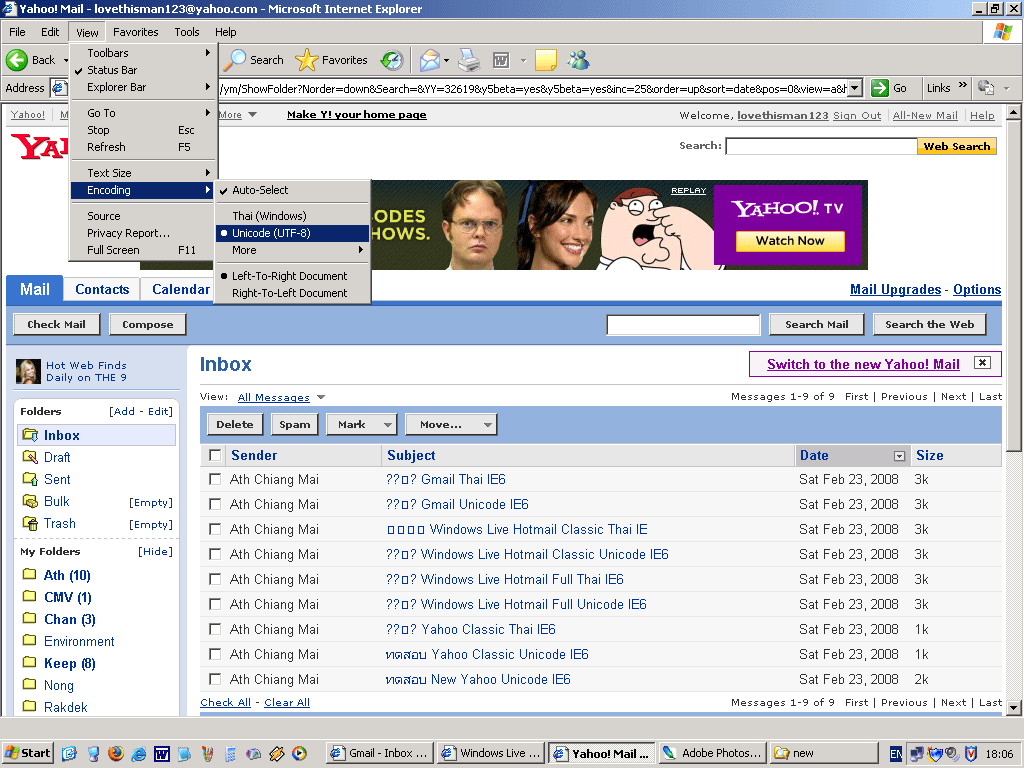Viewport: 1024px width, 768px height.
Task: Choose Auto-Select encoding option
Action: (293, 190)
